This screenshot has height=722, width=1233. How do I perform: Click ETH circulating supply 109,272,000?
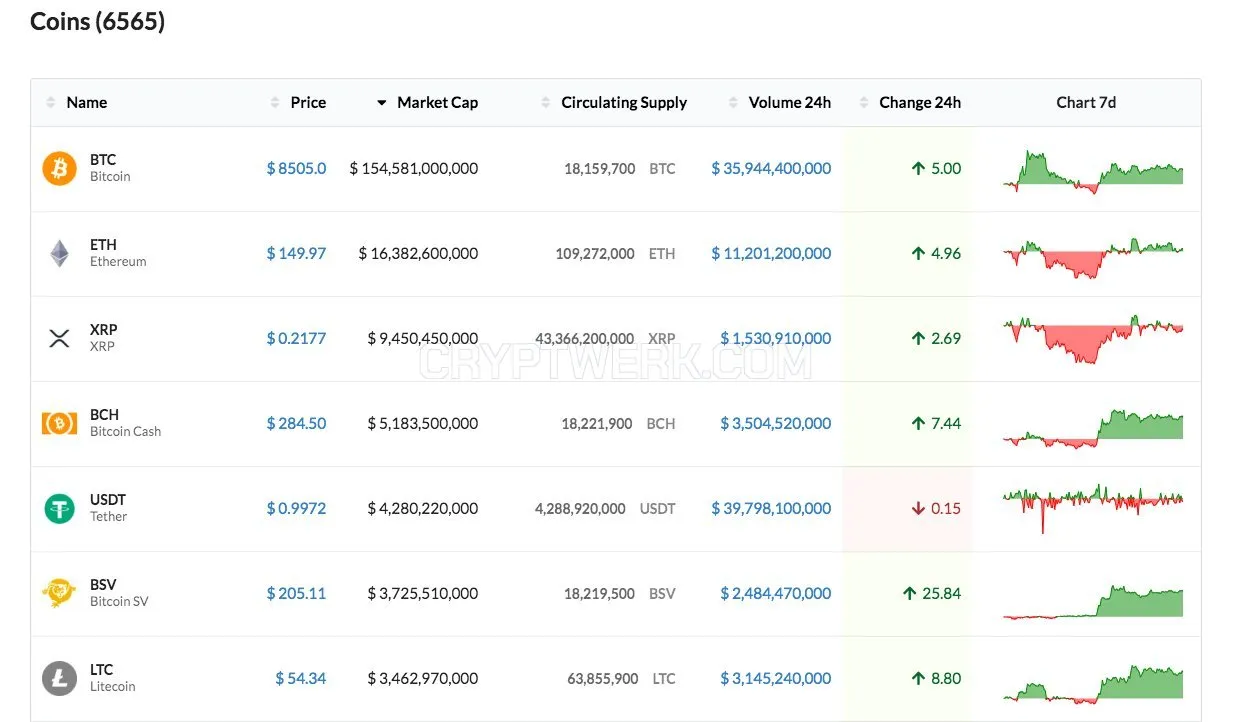pyautogui.click(x=595, y=254)
